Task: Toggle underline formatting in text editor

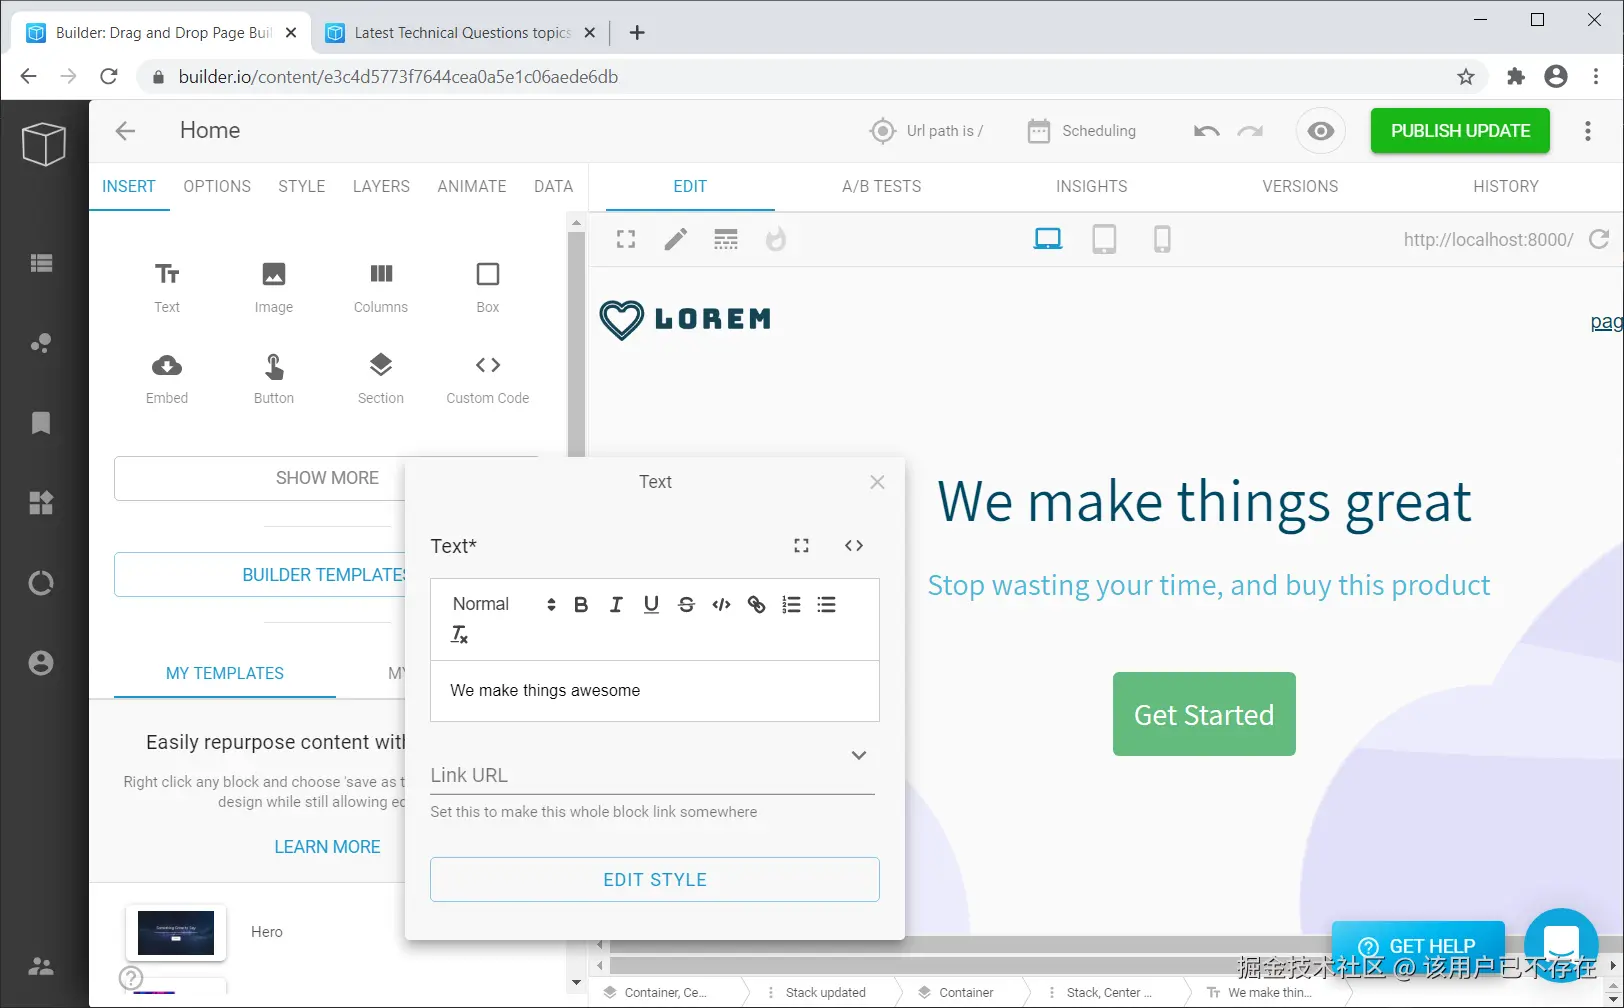Action: [651, 604]
